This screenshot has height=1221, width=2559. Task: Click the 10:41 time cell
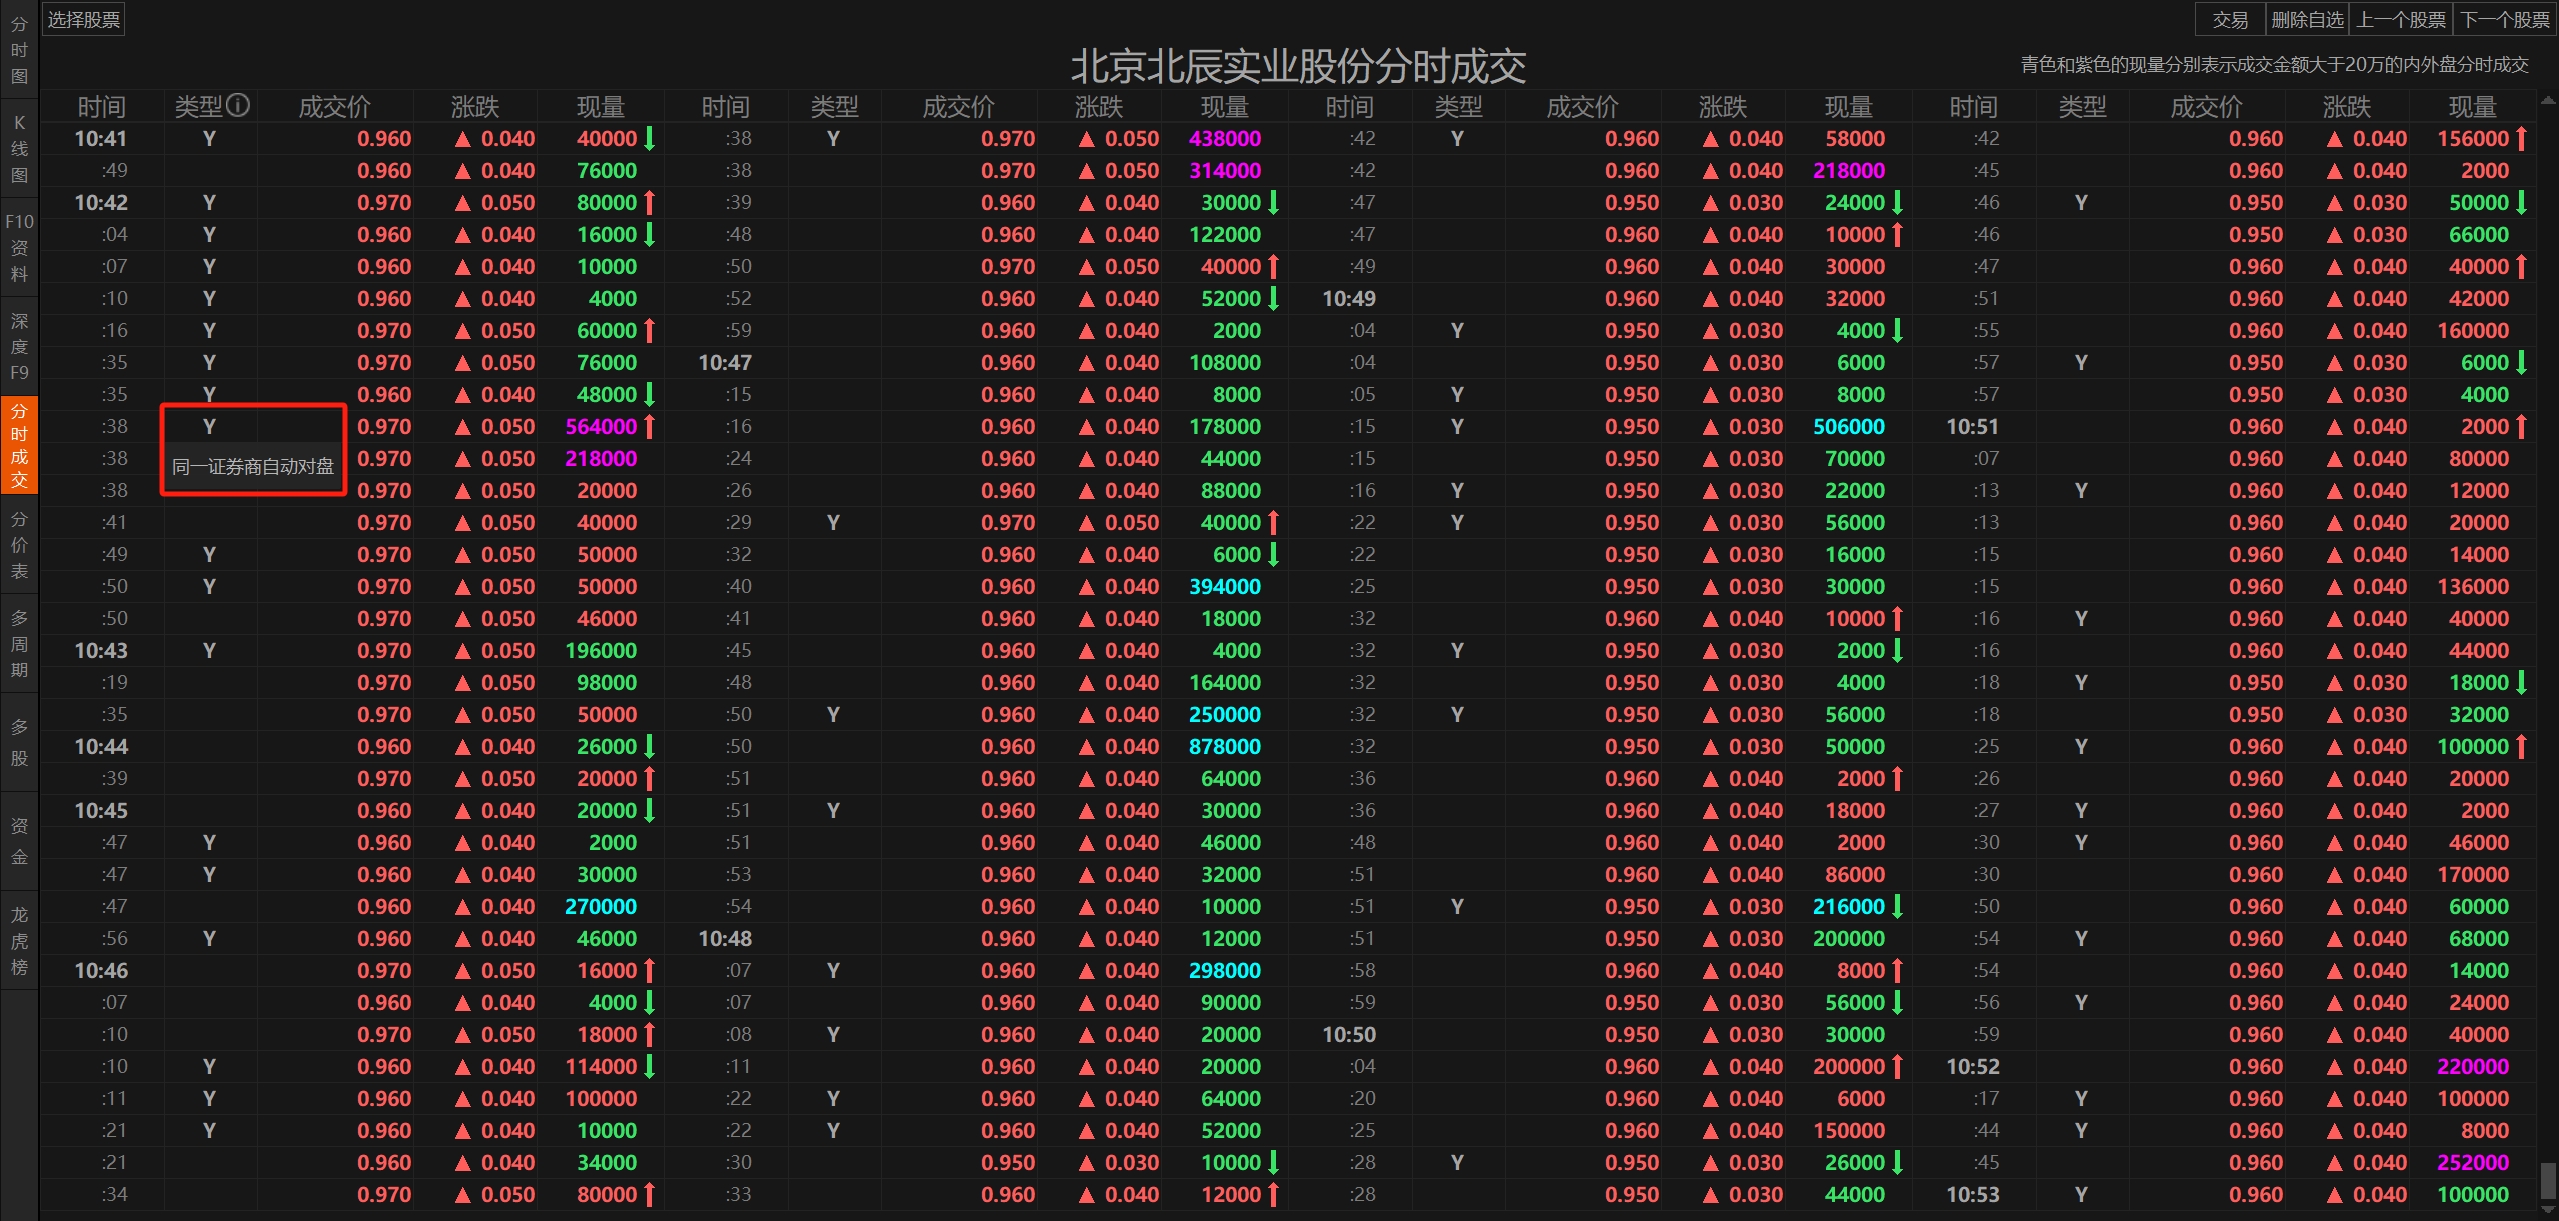point(101,138)
